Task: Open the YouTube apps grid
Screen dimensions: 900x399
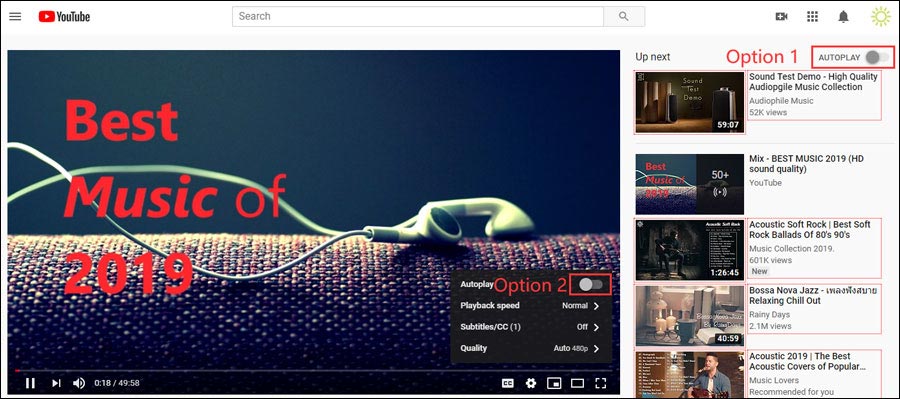Action: pyautogui.click(x=812, y=17)
